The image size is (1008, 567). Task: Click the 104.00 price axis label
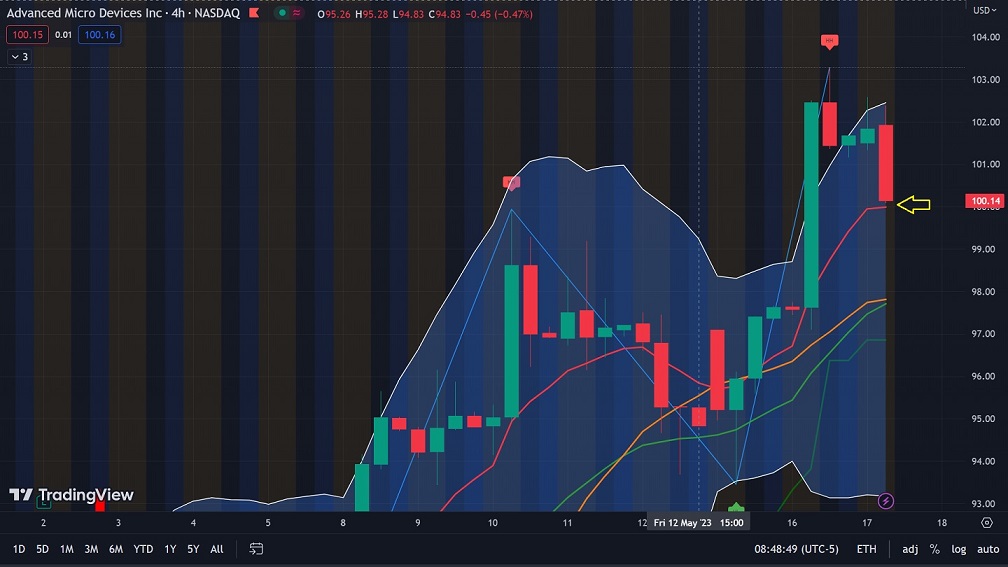point(986,37)
